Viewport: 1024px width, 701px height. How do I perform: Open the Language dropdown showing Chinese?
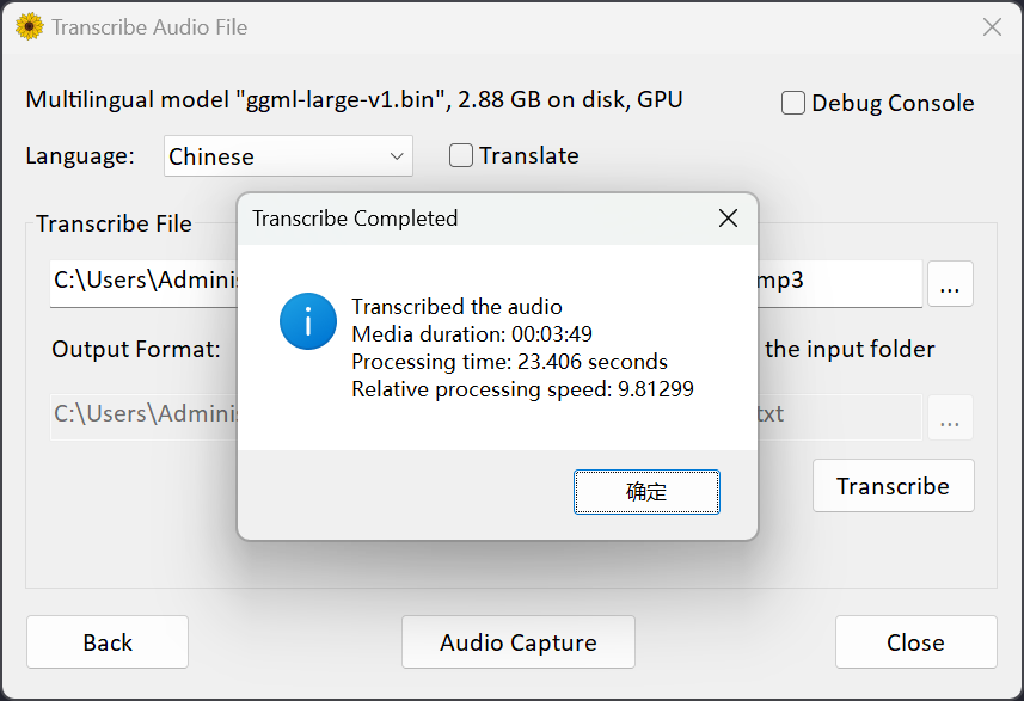(288, 156)
